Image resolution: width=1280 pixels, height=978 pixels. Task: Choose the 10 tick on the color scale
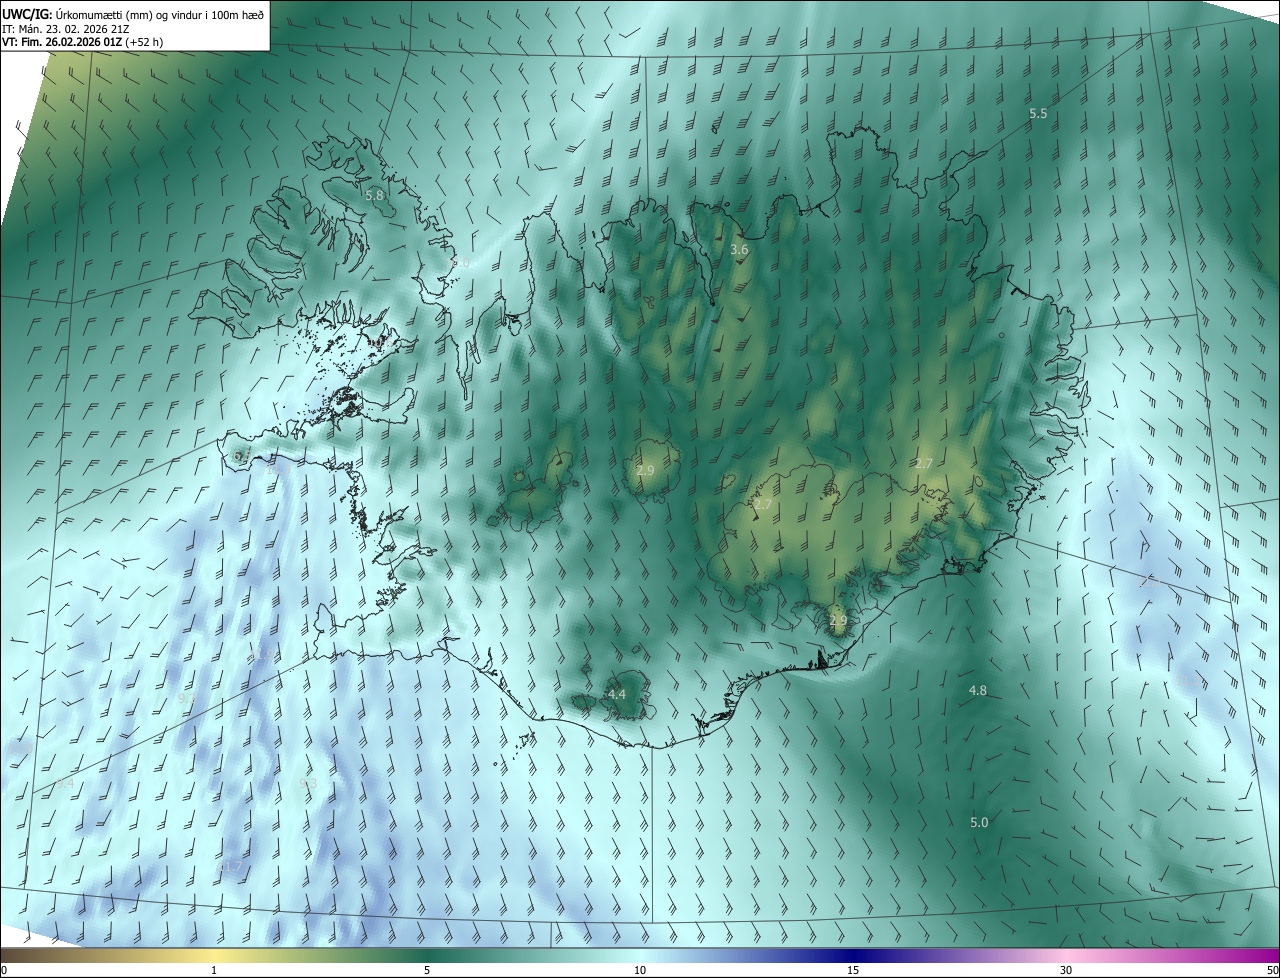point(640,971)
